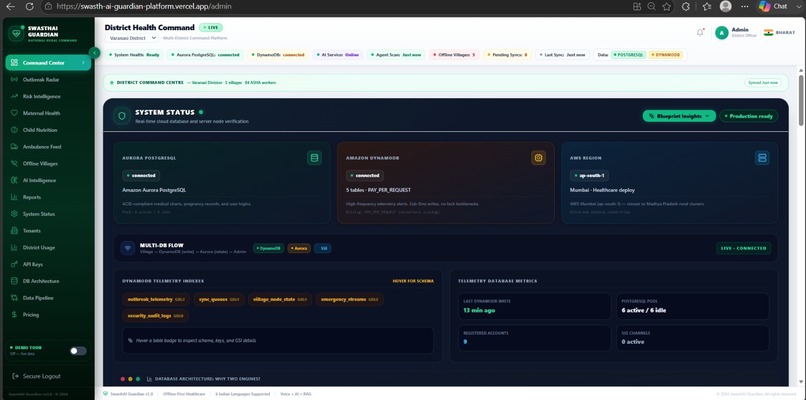
Task: Click the AWS Region card server icon
Action: click(762, 158)
